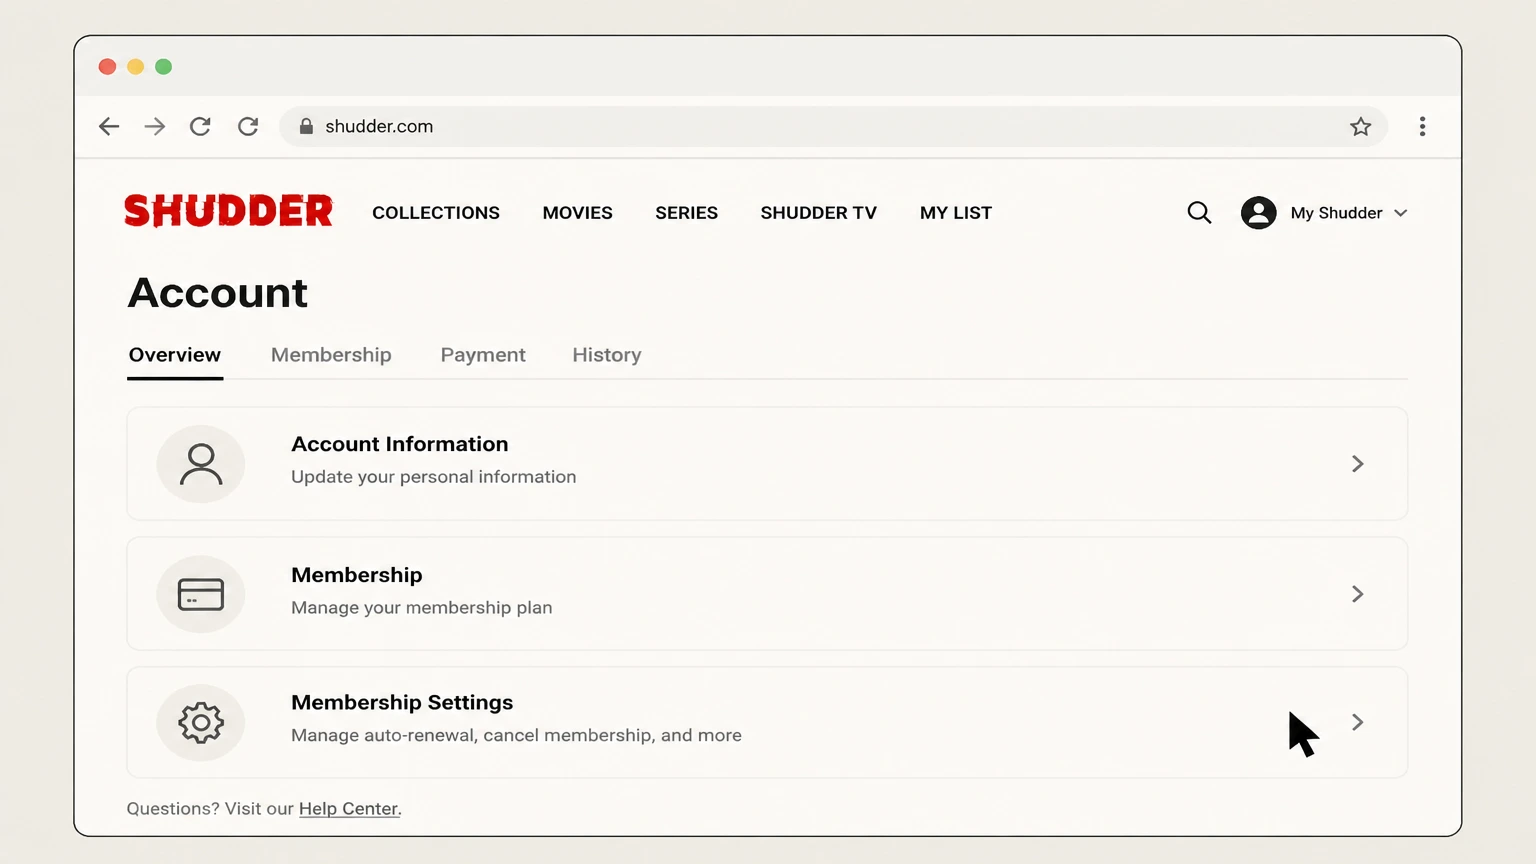Maximize the window with green button
The image size is (1536, 864).
point(163,67)
